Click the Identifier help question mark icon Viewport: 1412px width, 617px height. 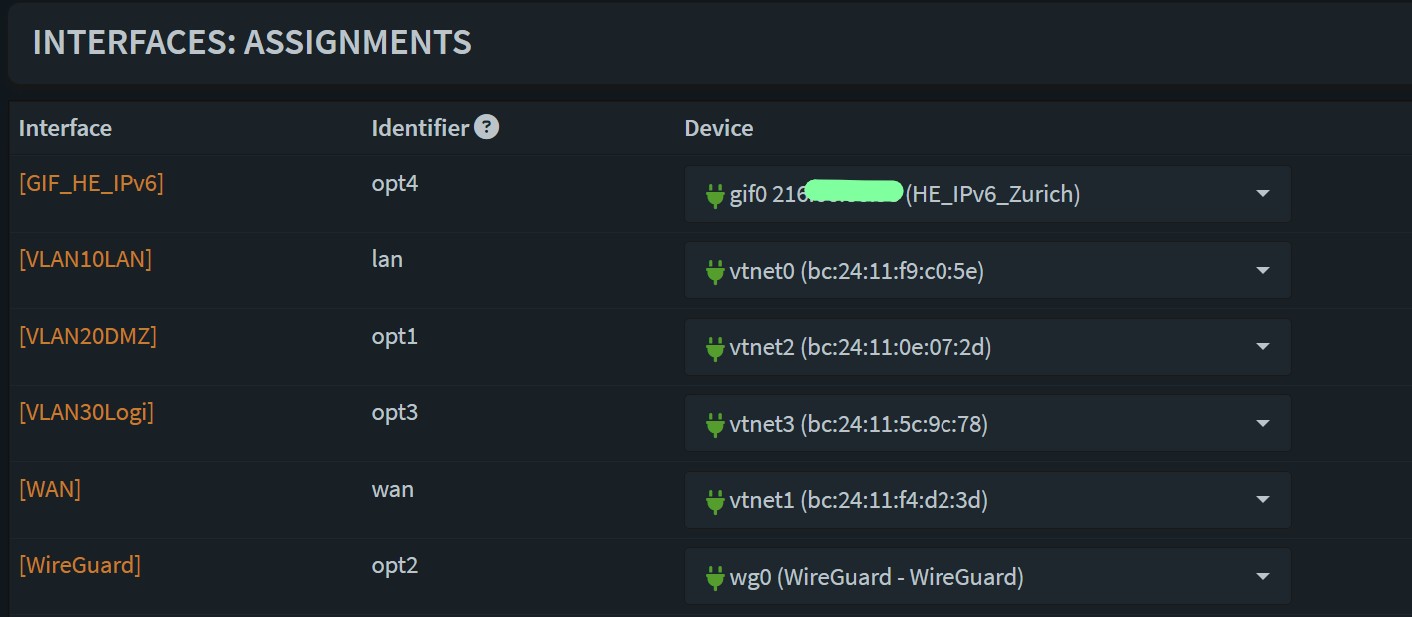(x=486, y=127)
